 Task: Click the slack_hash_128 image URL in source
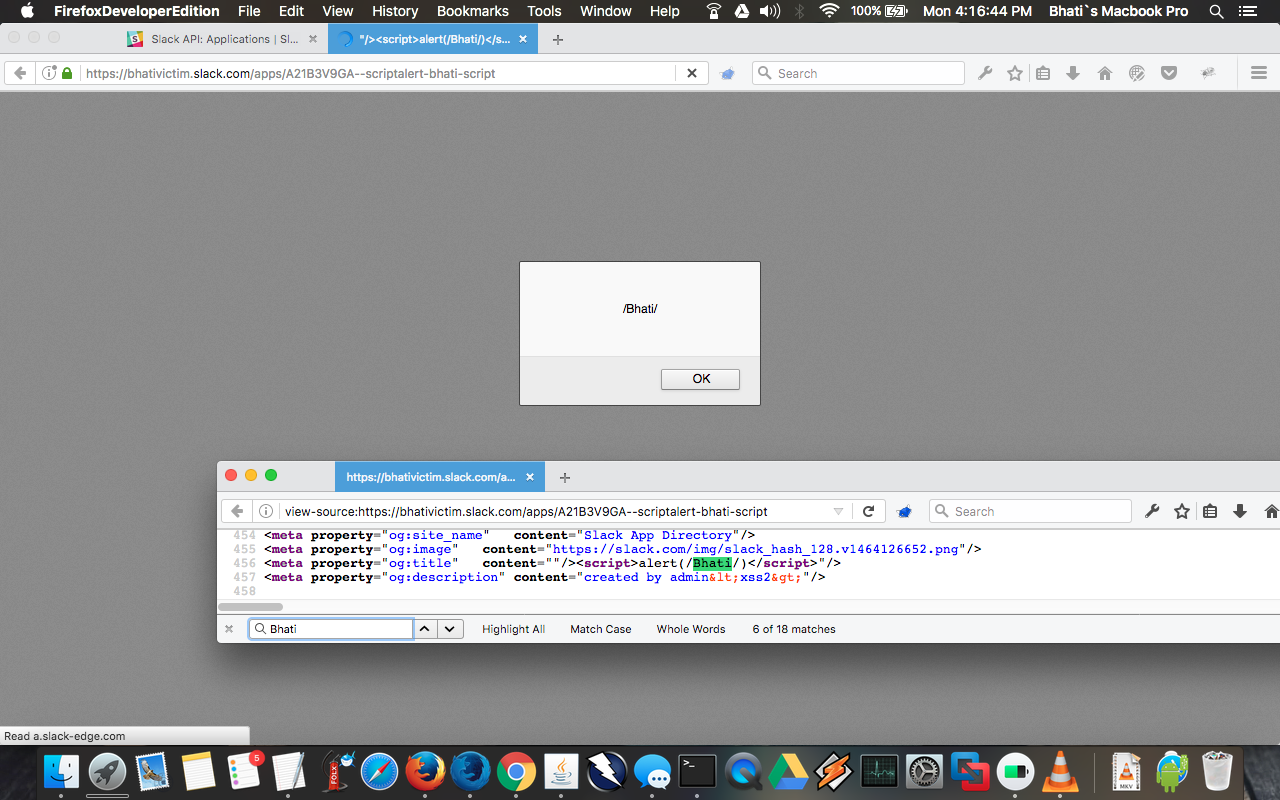pyautogui.click(x=756, y=549)
